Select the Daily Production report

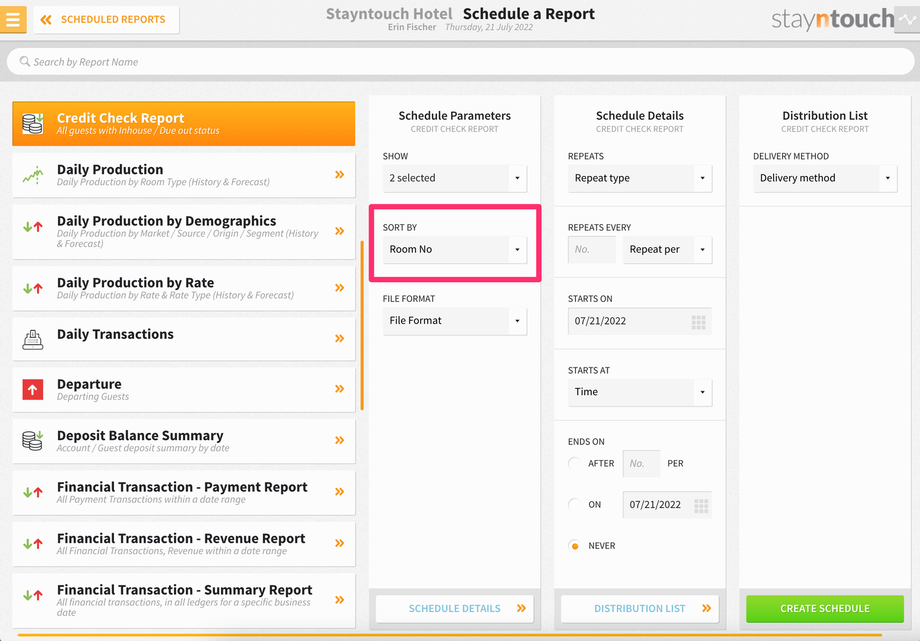184,175
